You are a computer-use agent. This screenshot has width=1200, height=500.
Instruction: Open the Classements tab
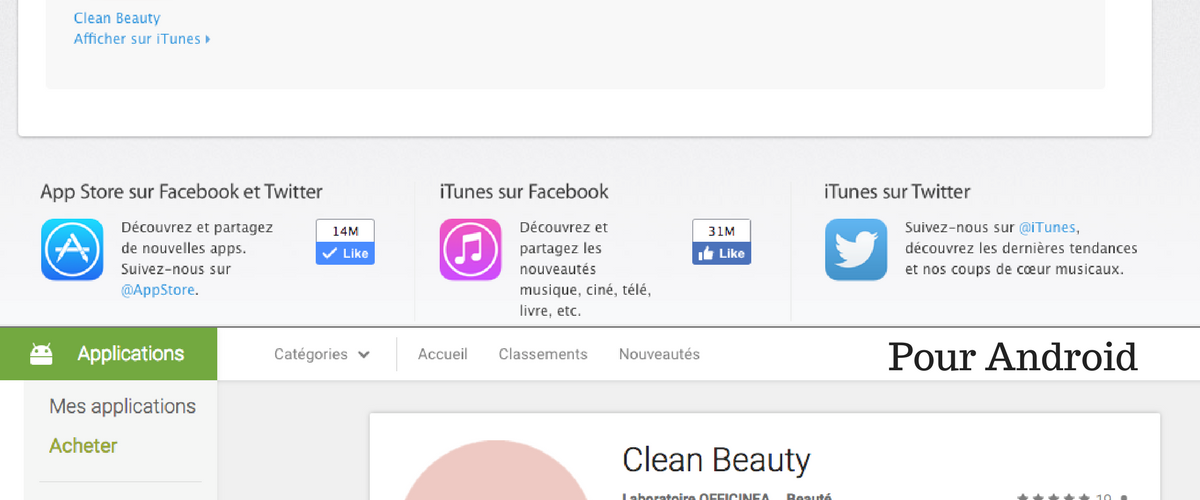[x=543, y=354]
